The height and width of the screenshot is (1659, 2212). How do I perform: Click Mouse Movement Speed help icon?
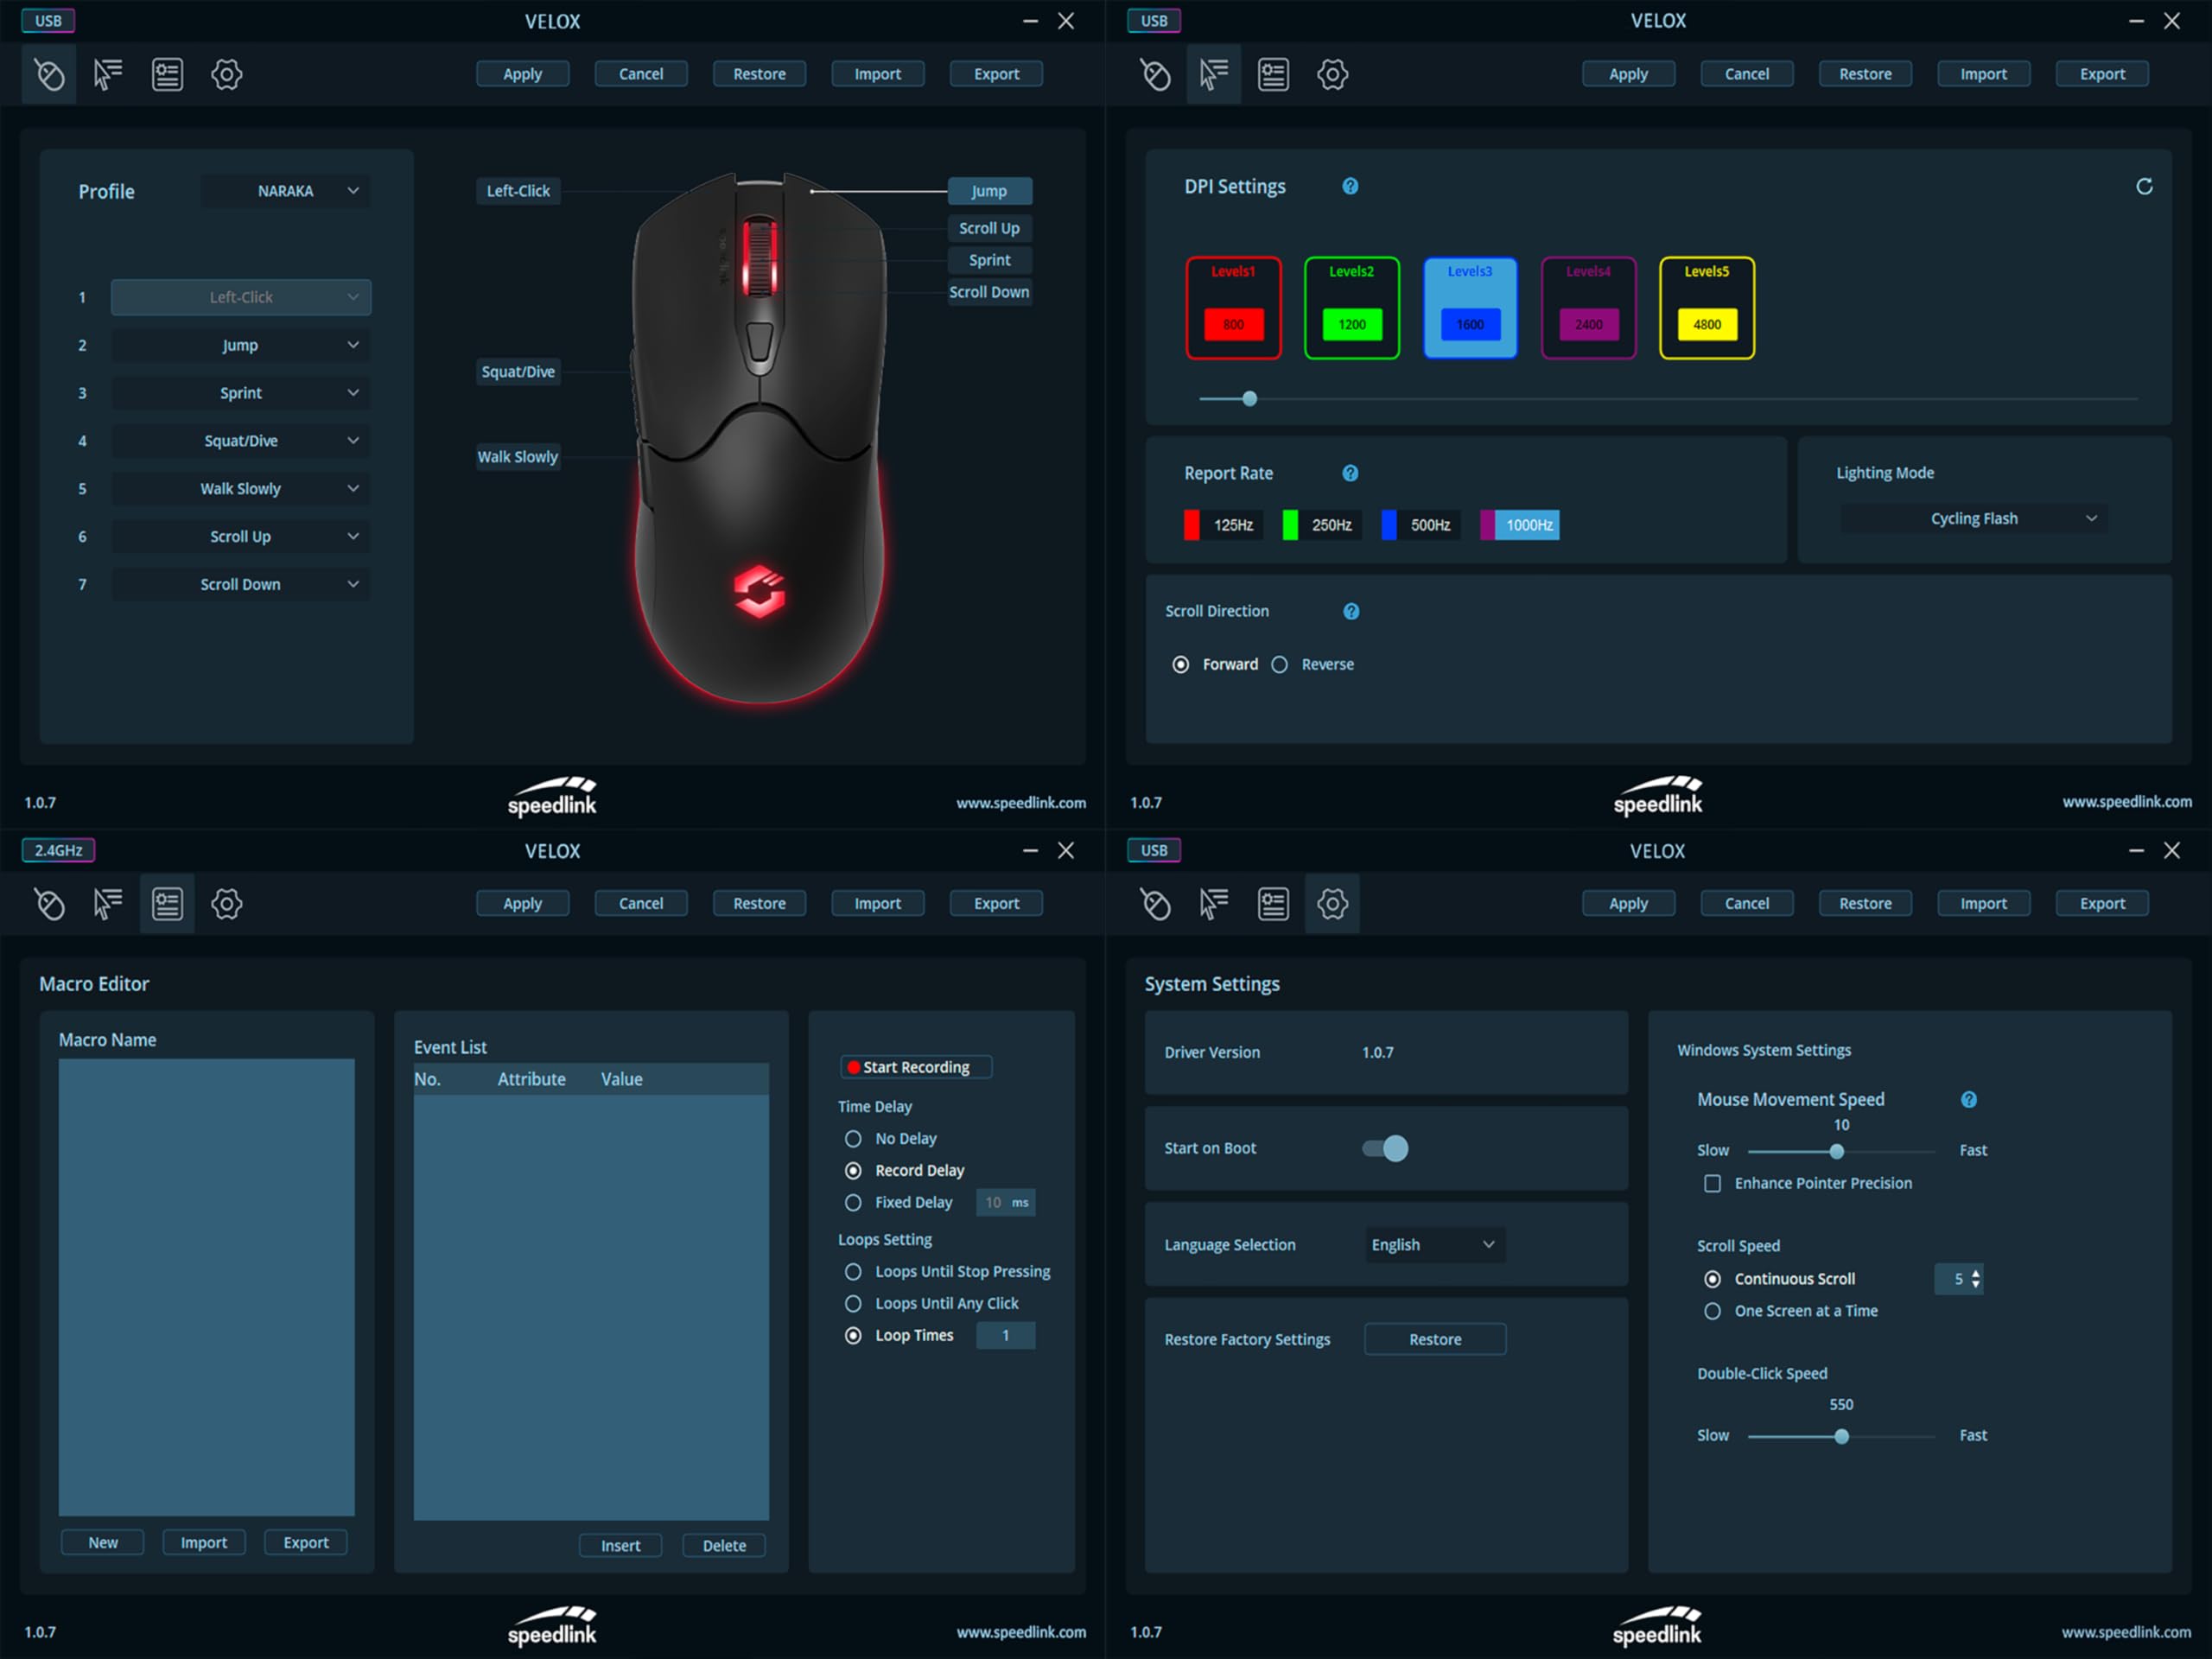click(1969, 1100)
